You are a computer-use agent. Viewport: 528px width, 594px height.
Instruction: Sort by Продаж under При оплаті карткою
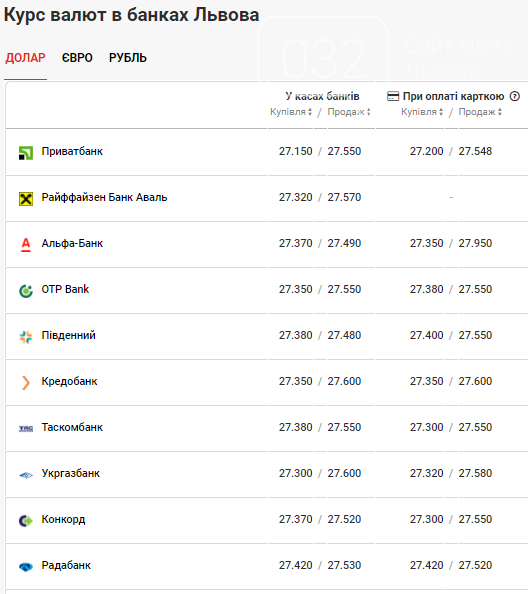click(480, 112)
